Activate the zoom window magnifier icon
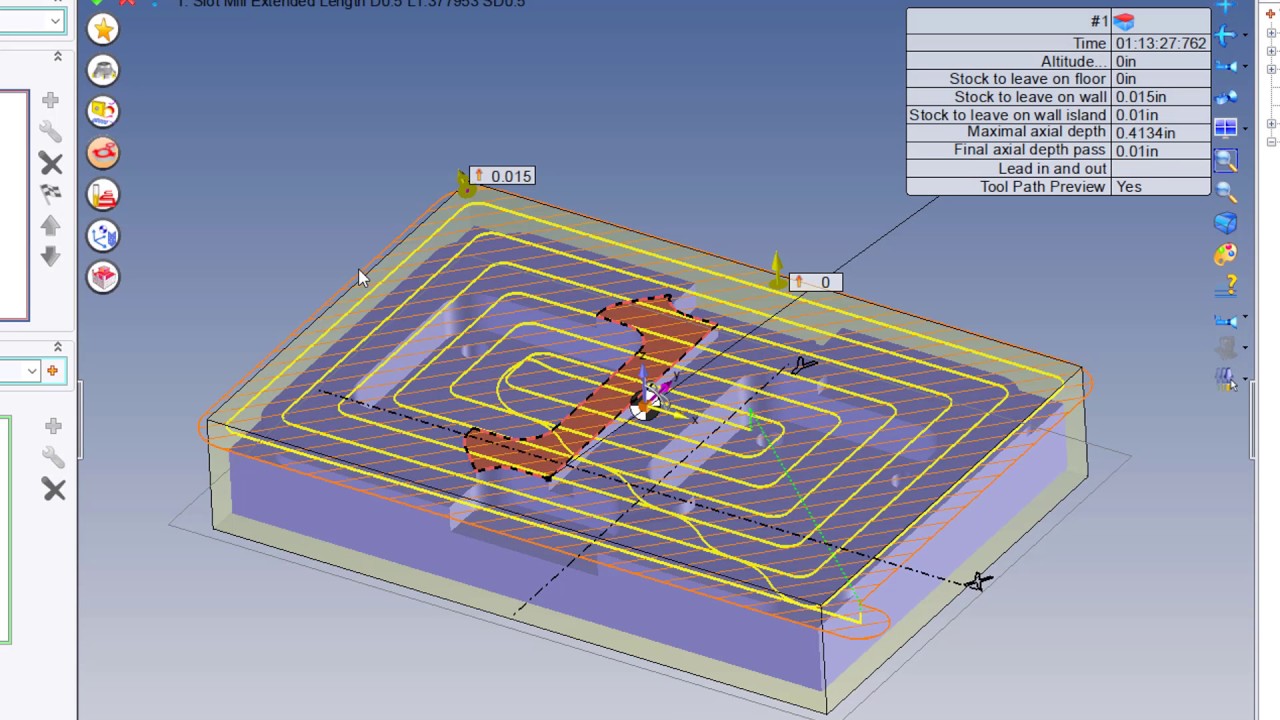Image resolution: width=1280 pixels, height=720 pixels. coord(1226,160)
